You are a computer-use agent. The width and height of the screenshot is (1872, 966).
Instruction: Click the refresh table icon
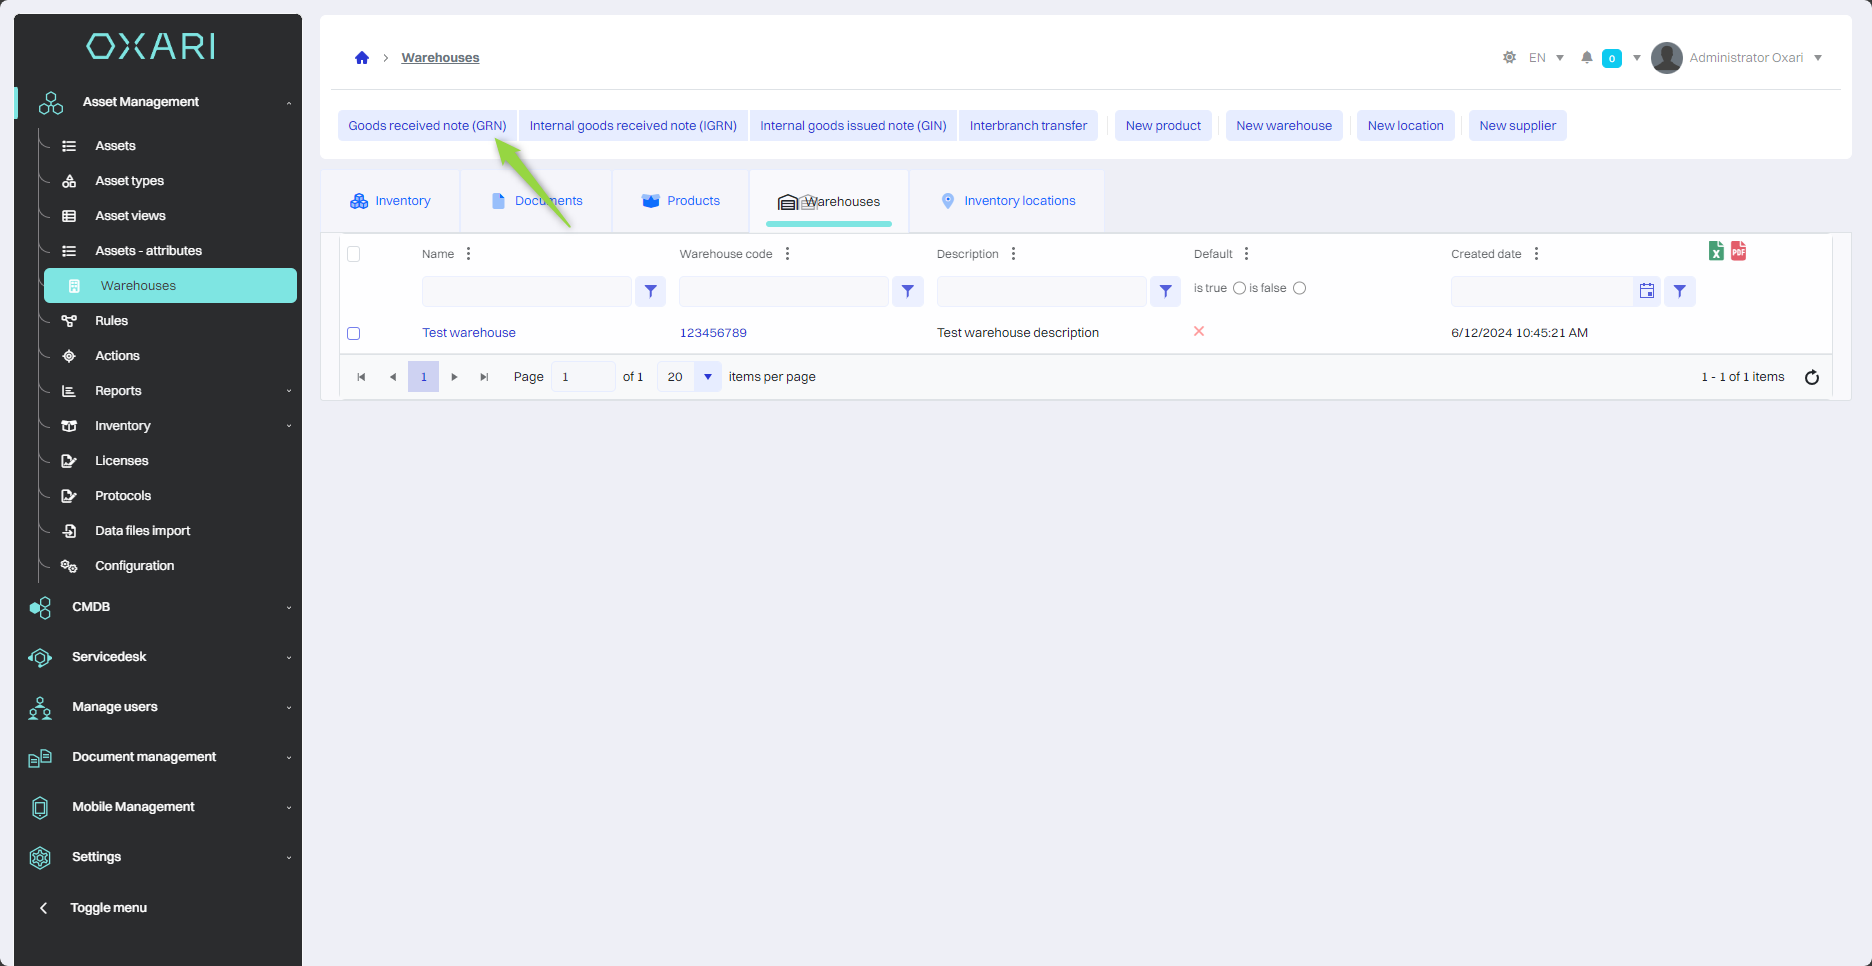point(1811,377)
